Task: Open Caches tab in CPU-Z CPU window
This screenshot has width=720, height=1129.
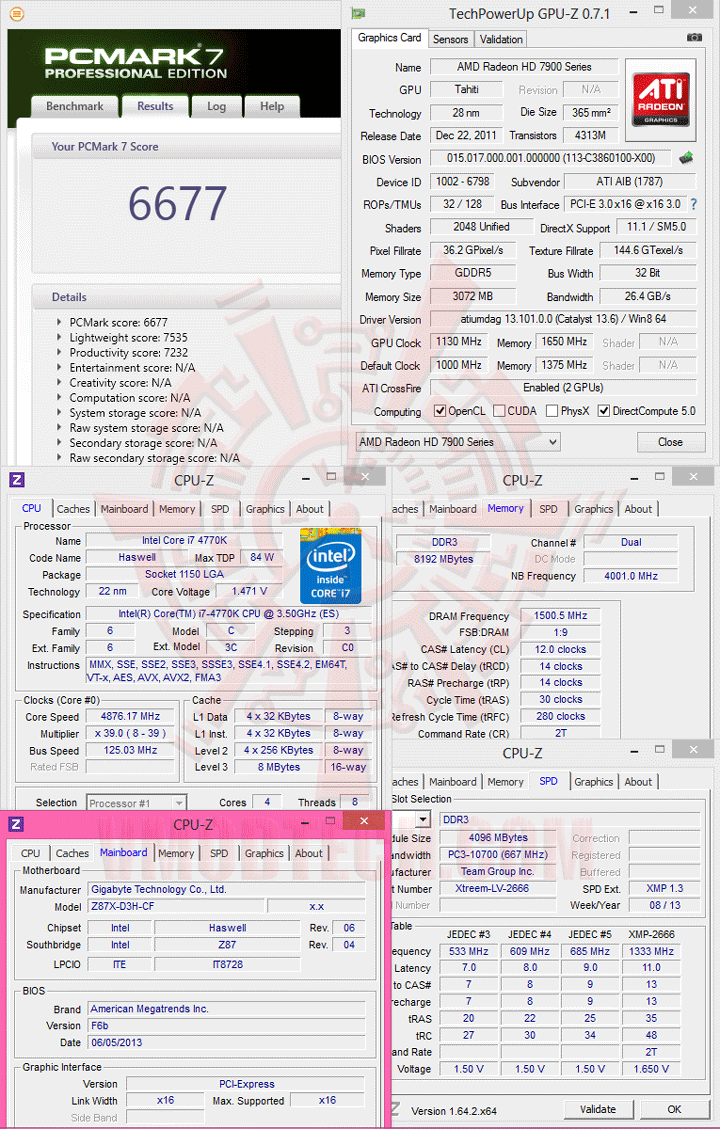Action: 73,509
